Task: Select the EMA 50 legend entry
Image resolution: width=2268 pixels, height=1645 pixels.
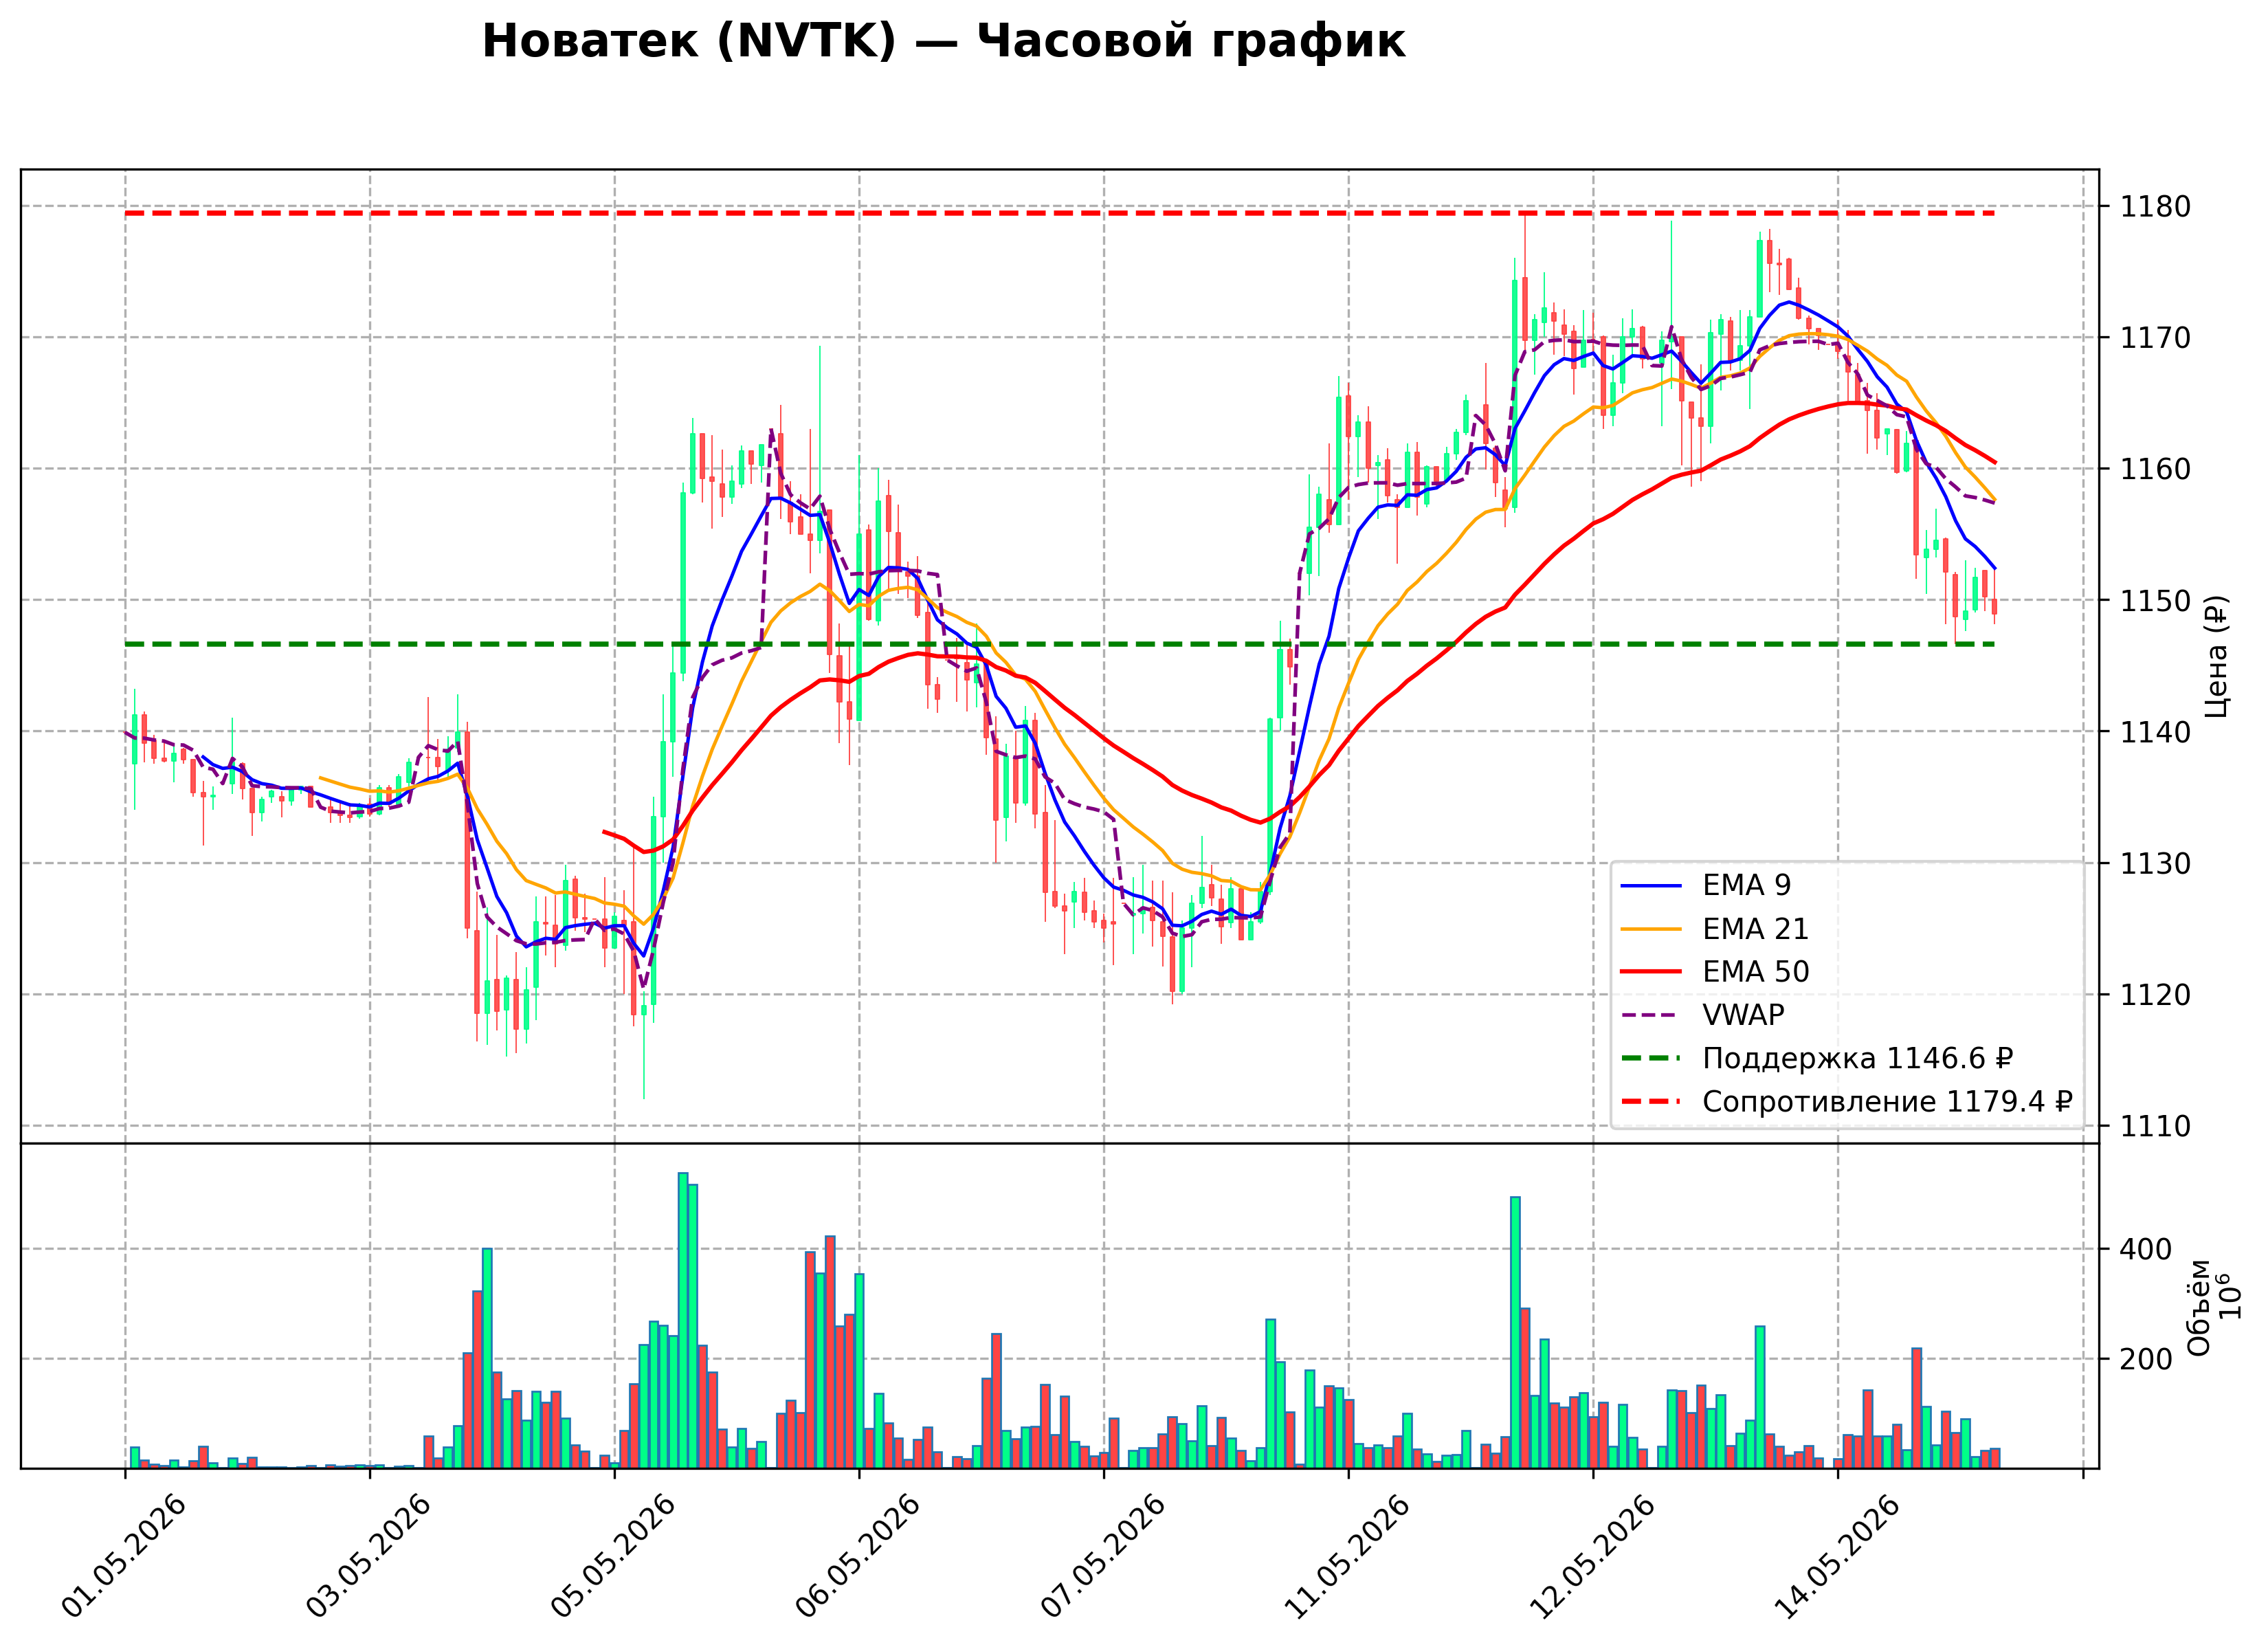Action: coord(1714,972)
